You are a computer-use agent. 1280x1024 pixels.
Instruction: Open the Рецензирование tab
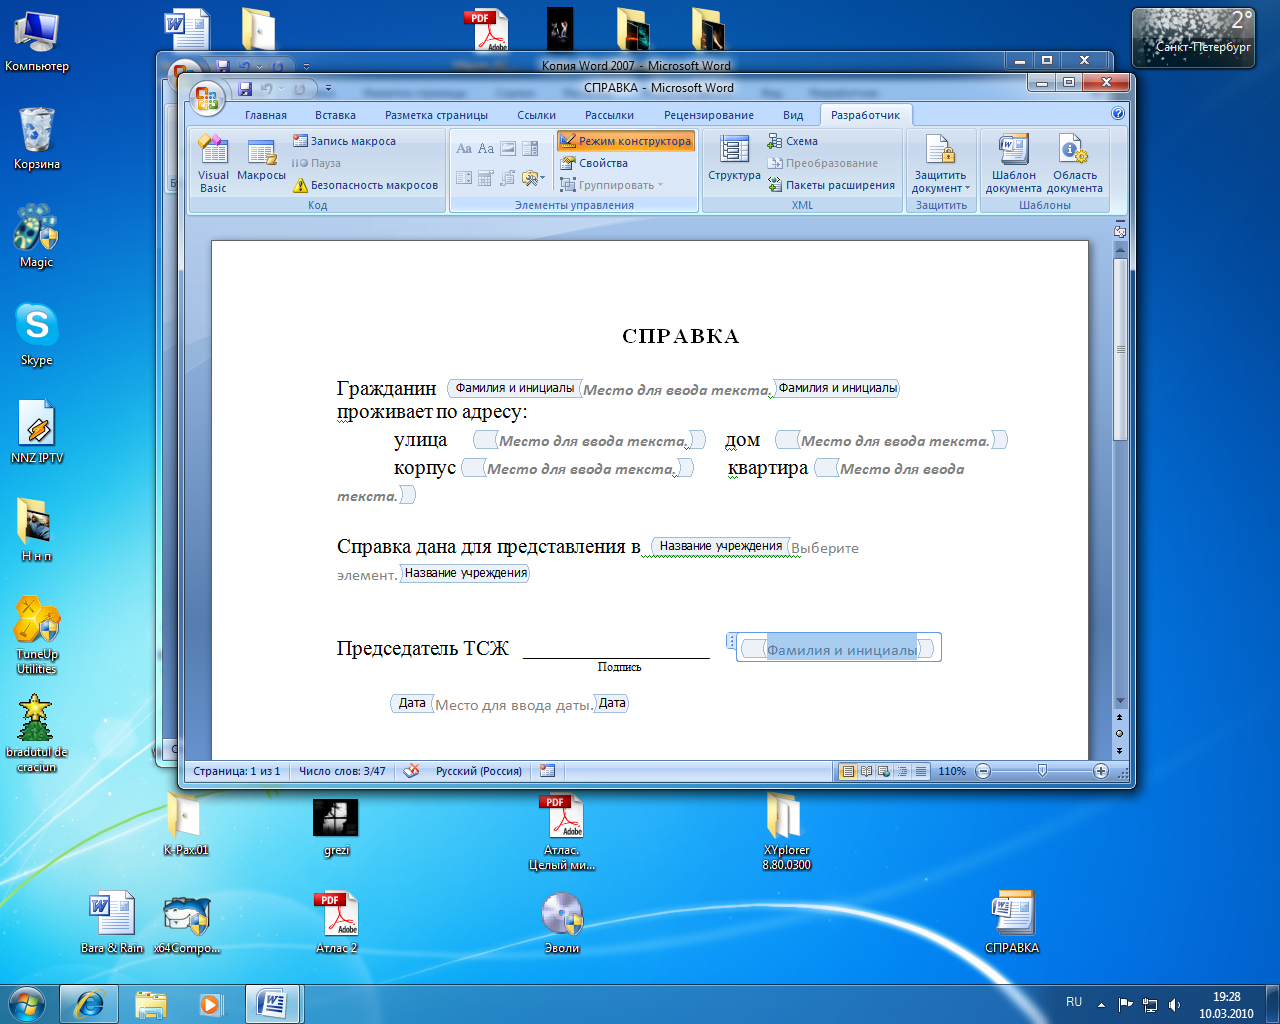pyautogui.click(x=709, y=115)
